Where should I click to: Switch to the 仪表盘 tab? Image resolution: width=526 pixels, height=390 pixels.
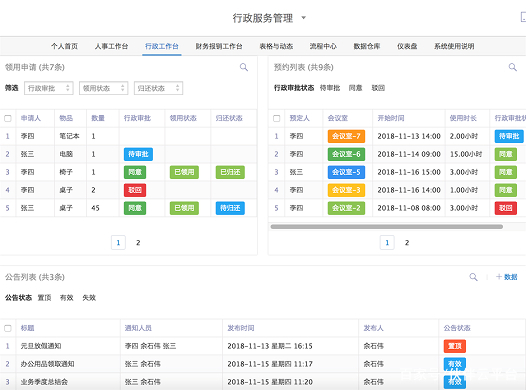tap(407, 46)
